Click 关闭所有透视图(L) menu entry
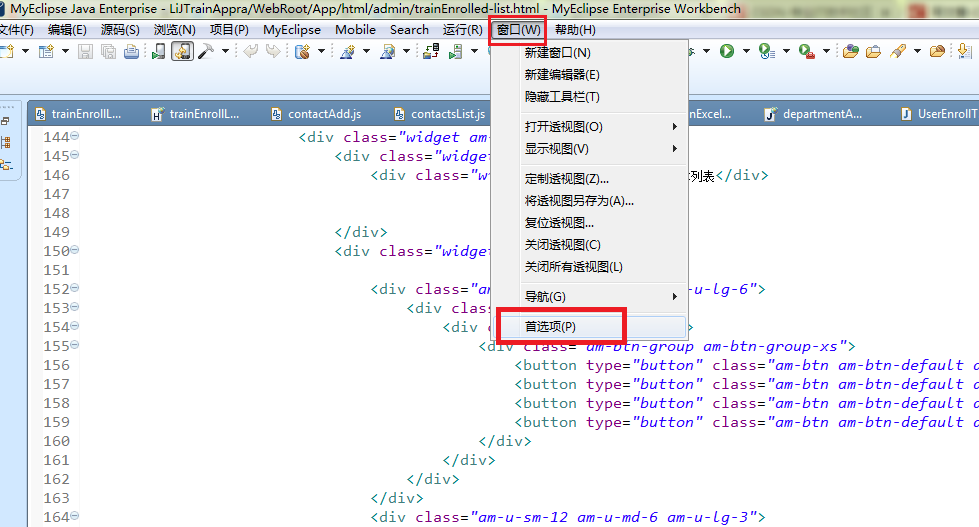Image resolution: width=979 pixels, height=527 pixels. [589, 267]
